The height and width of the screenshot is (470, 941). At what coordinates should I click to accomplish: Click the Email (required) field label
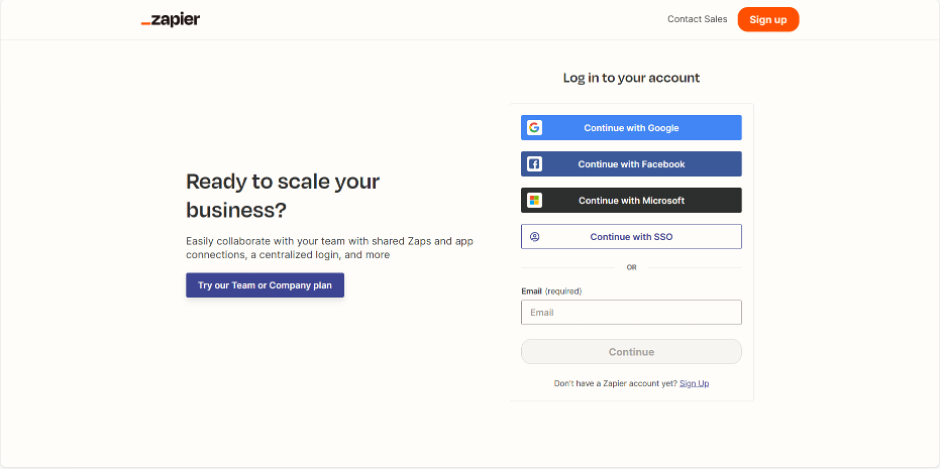pyautogui.click(x=551, y=291)
